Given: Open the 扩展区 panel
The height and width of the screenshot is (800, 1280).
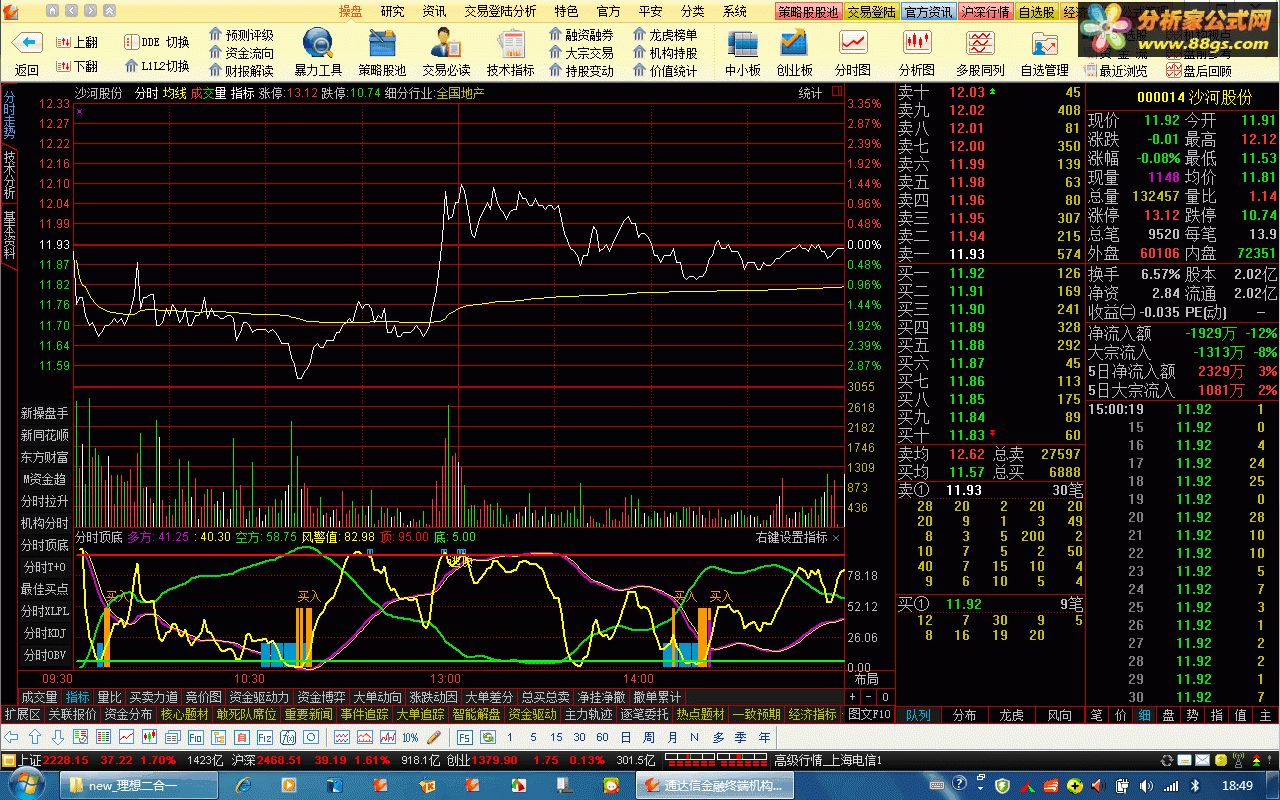Looking at the screenshot, I should [23, 714].
